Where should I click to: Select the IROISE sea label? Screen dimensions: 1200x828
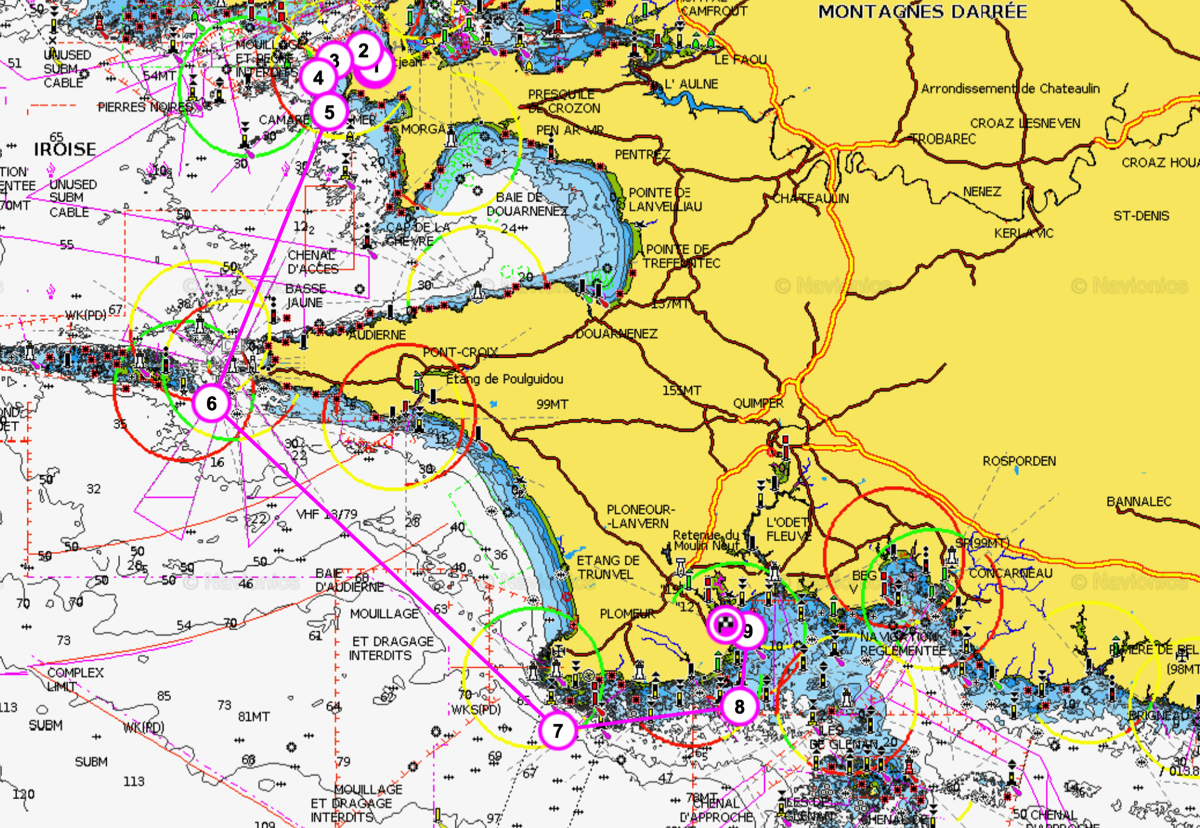coord(65,149)
